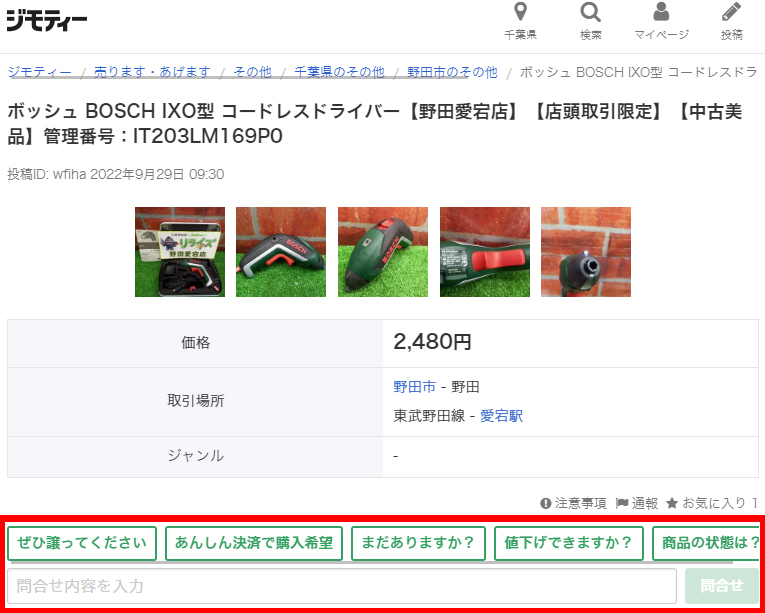Viewport: 765px width, 613px height.
Task: View fifth thumbnail showing driver tip
Action: click(x=586, y=252)
